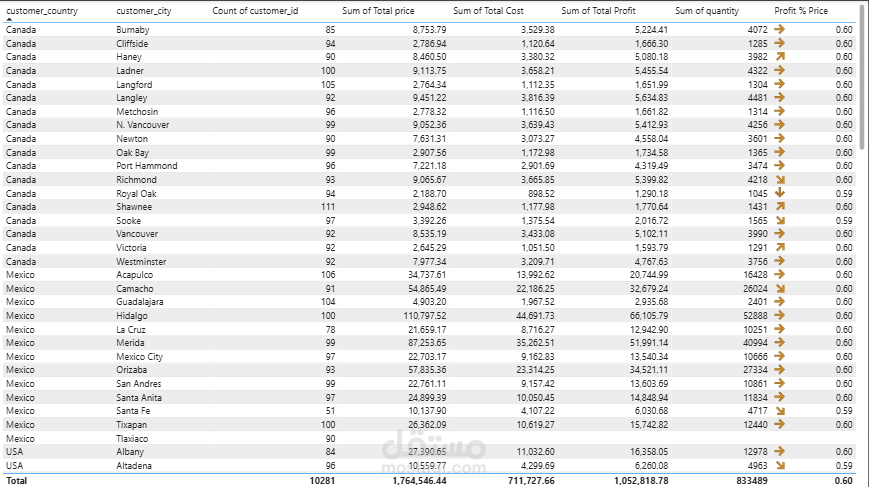The image size is (869, 487).
Task: Click the right arrow icon in Mexico City row
Action: [780, 357]
